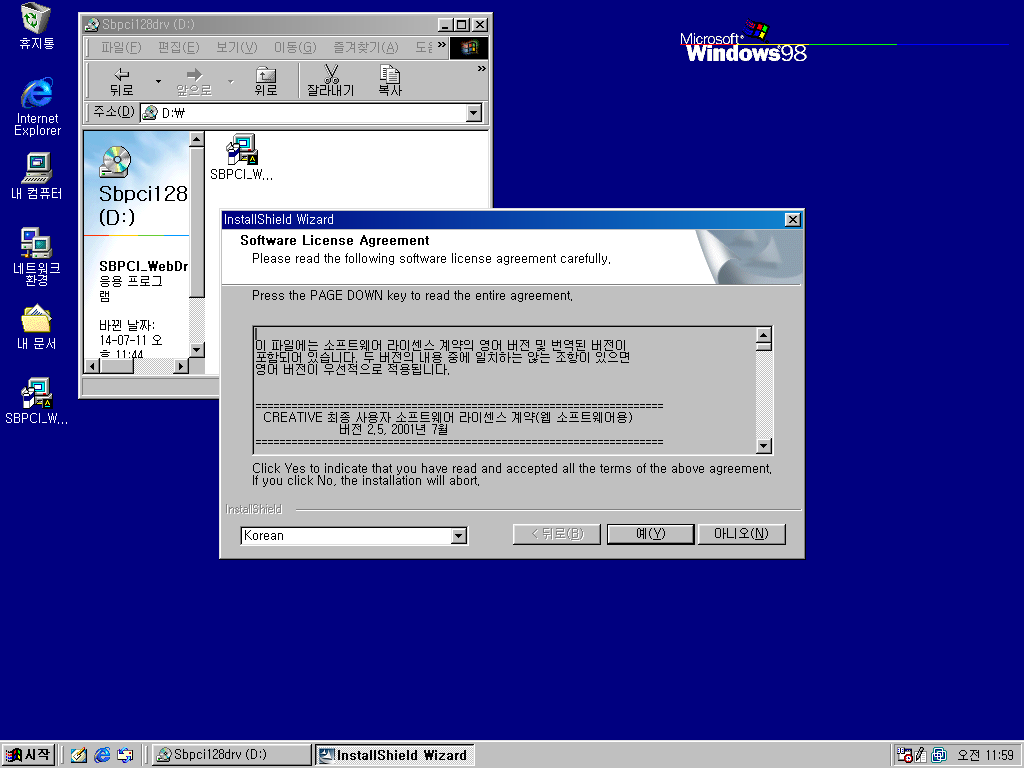Open Internet Explorer from quick launch
1024x768 pixels.
[102, 755]
